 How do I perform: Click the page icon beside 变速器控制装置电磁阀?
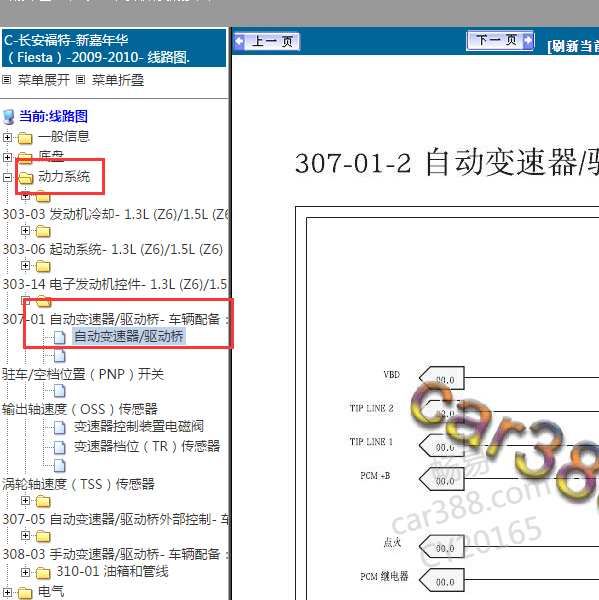click(x=59, y=427)
